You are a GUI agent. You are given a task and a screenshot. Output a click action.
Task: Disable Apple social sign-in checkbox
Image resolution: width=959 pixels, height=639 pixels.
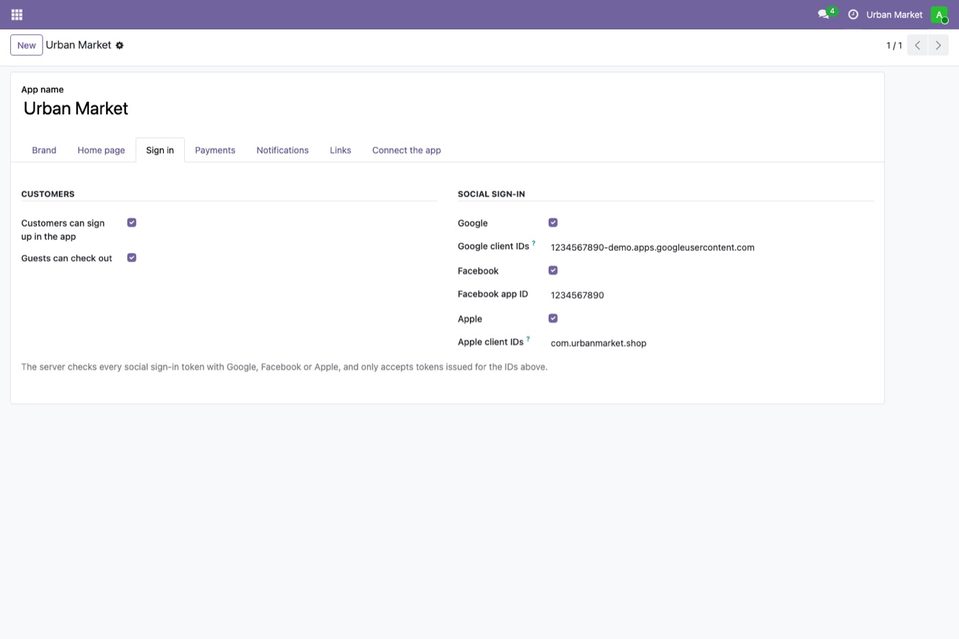click(553, 318)
